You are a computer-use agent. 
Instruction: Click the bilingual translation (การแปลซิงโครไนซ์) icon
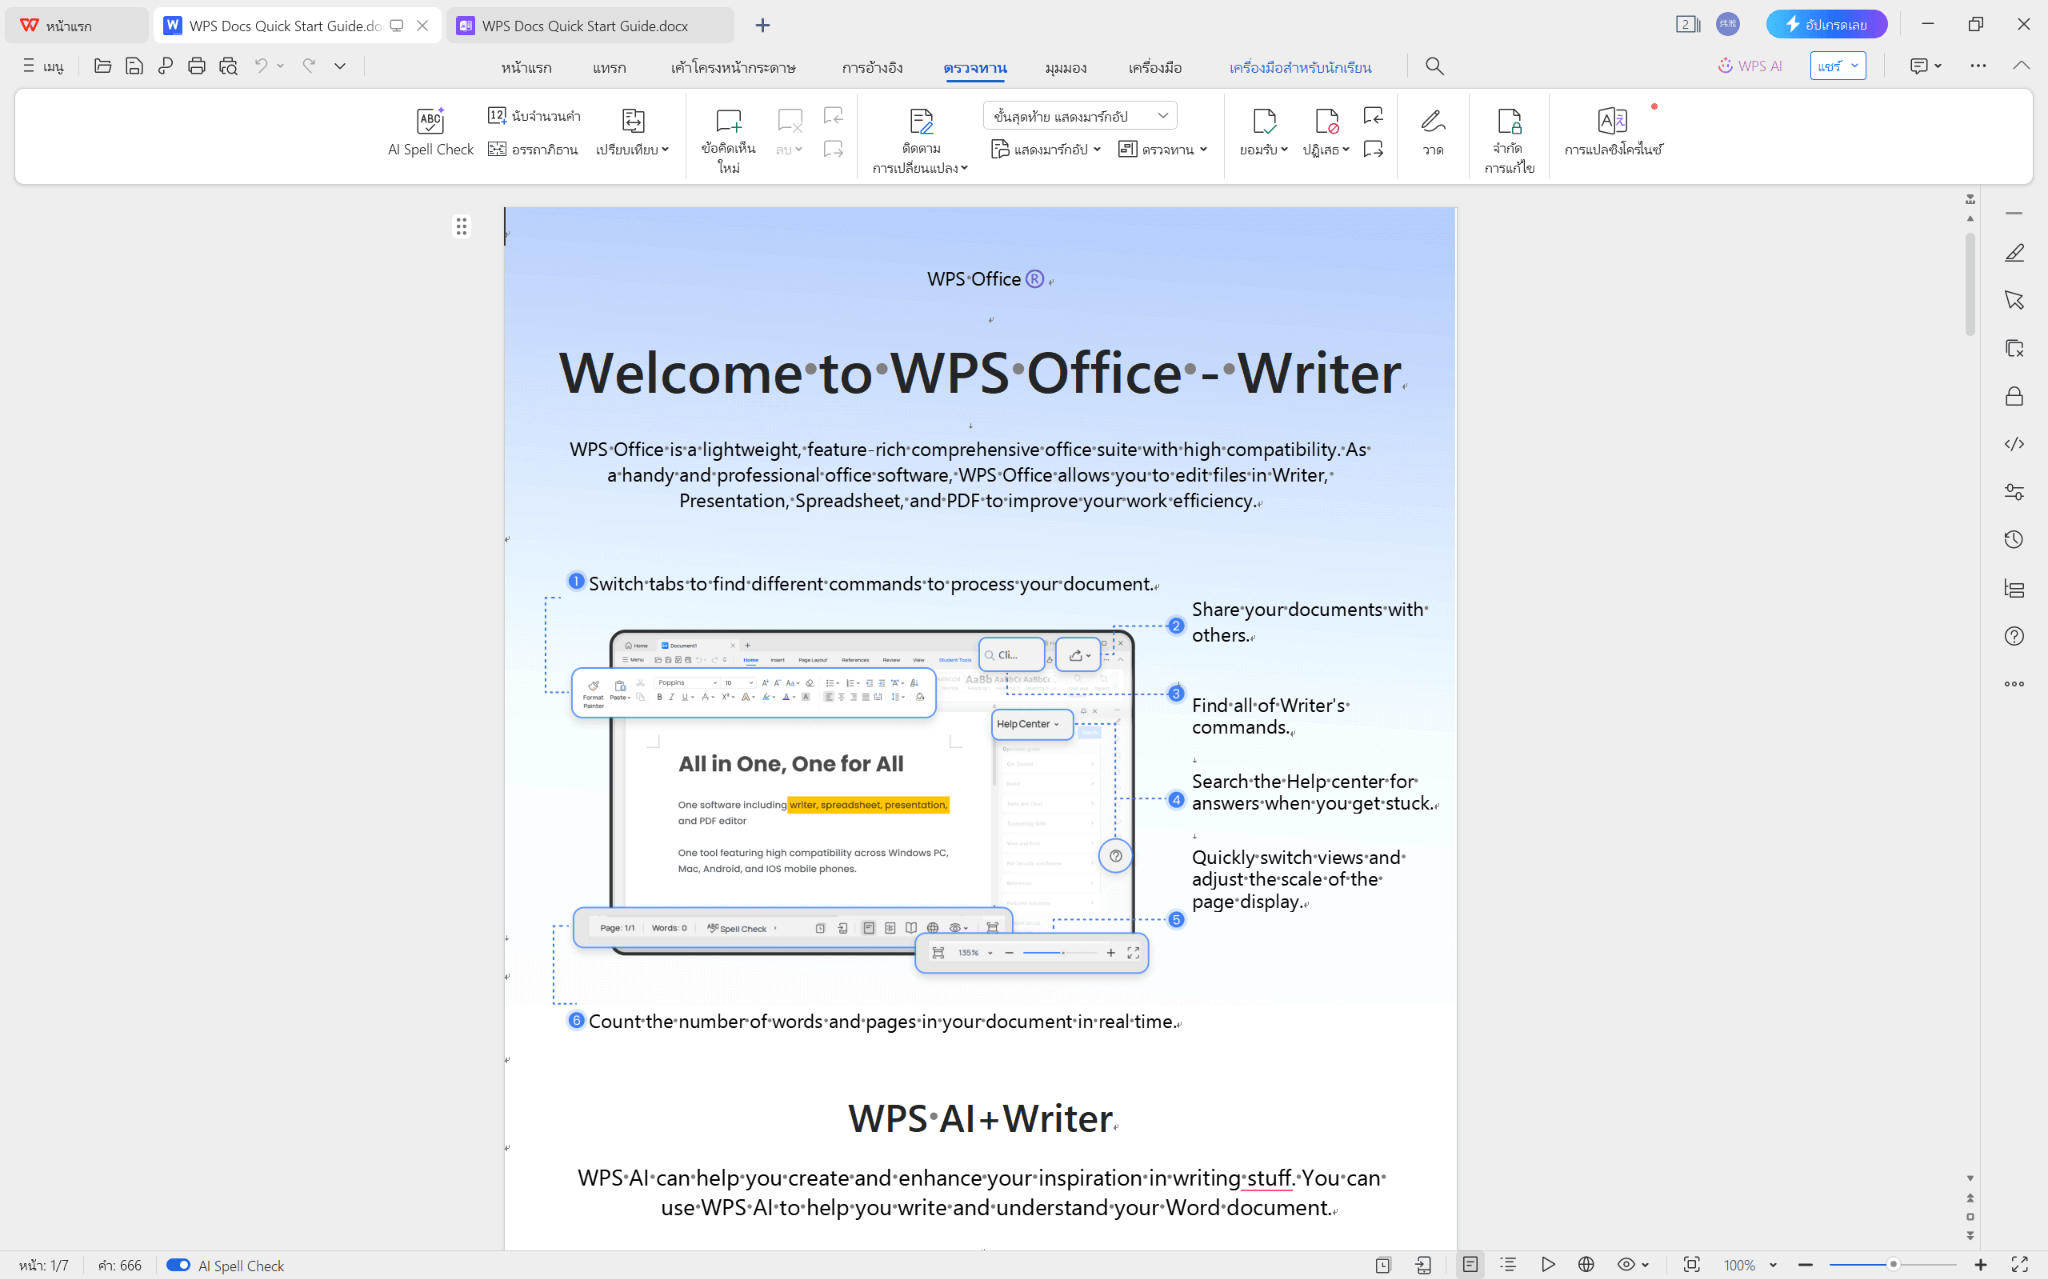[x=1612, y=122]
